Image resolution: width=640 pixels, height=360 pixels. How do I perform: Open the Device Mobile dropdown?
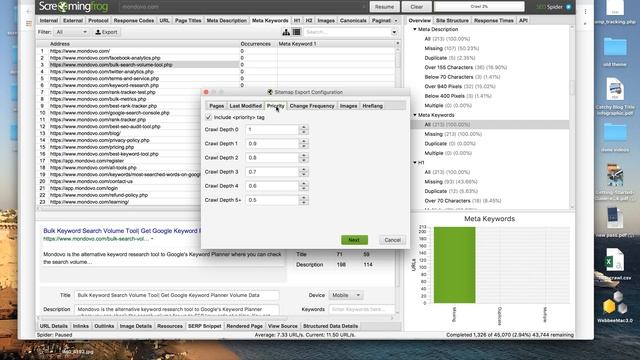coord(346,295)
